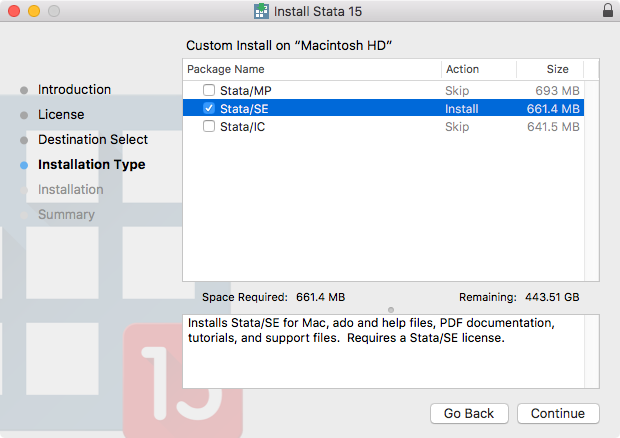Click the Stata installer icon in title
This screenshot has height=438, width=620.
click(261, 11)
